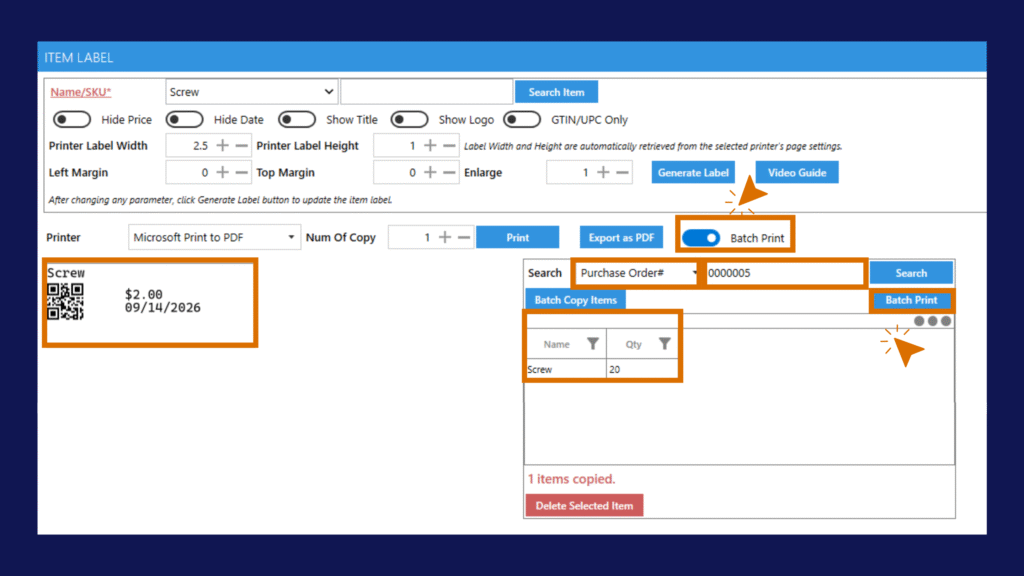Decrease Enlarge value with minus icon
1024x576 pixels.
(x=622, y=172)
